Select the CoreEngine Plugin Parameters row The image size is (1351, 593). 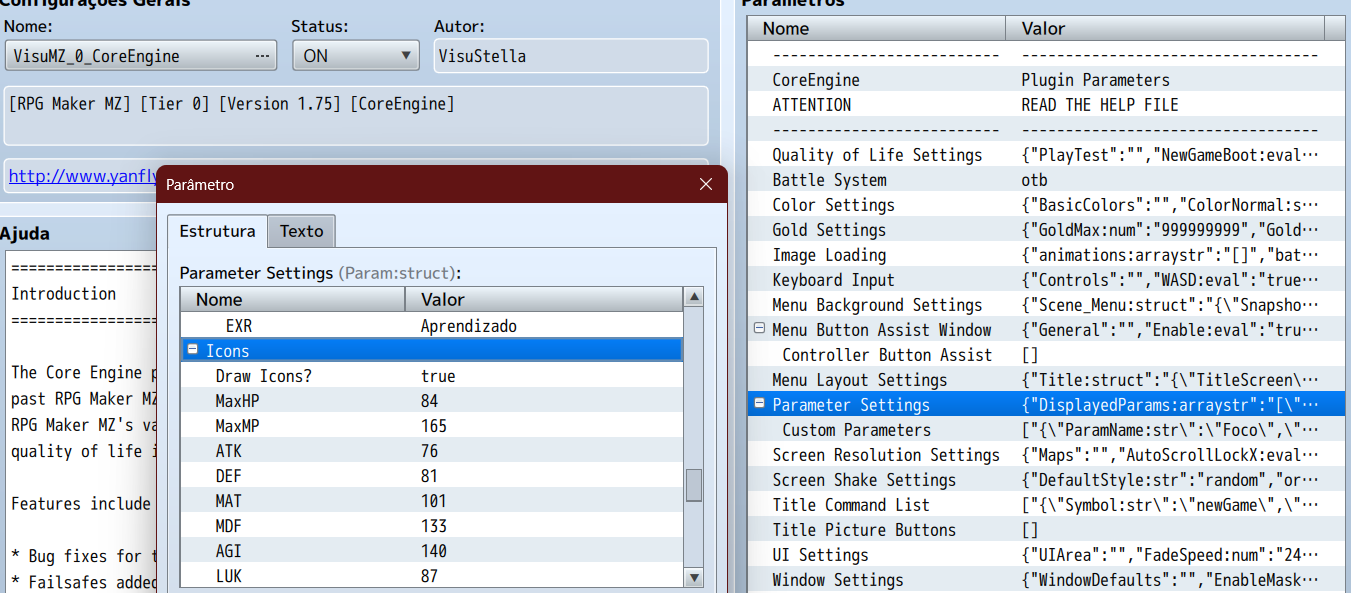[1046, 80]
